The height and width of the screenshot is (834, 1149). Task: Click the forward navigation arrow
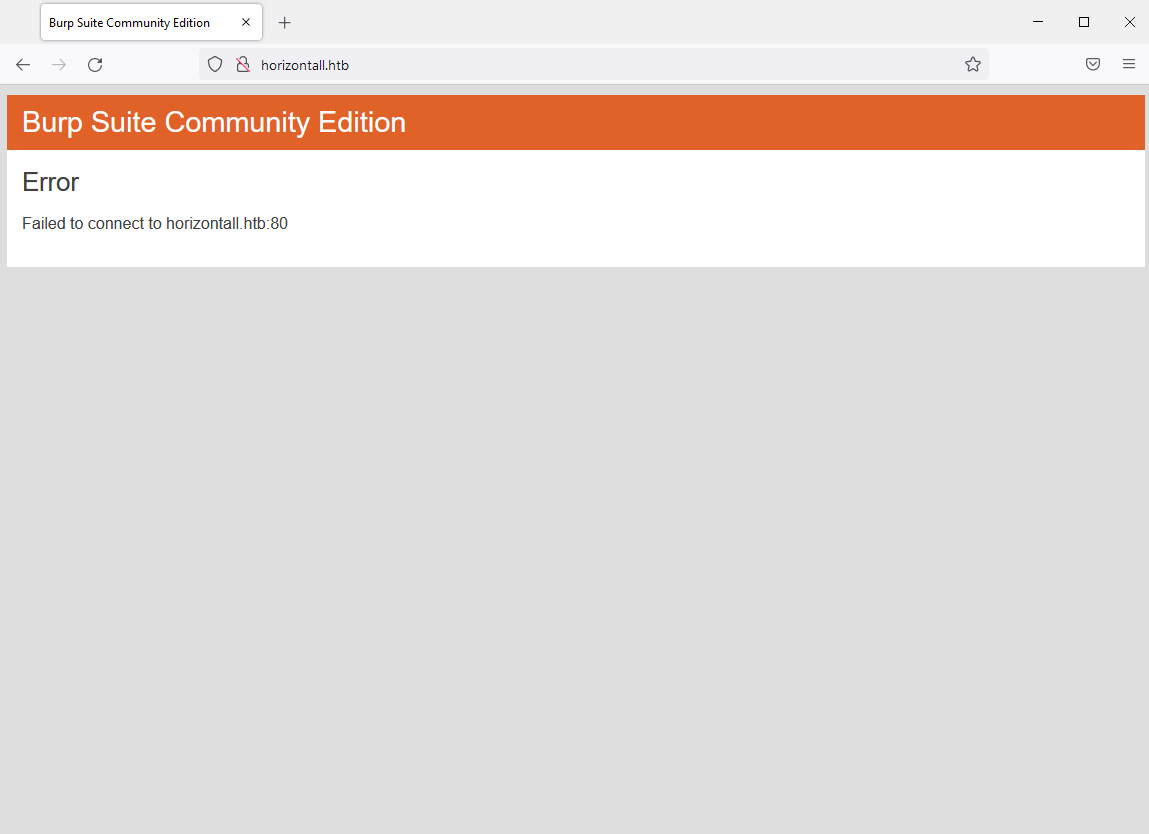click(x=59, y=65)
